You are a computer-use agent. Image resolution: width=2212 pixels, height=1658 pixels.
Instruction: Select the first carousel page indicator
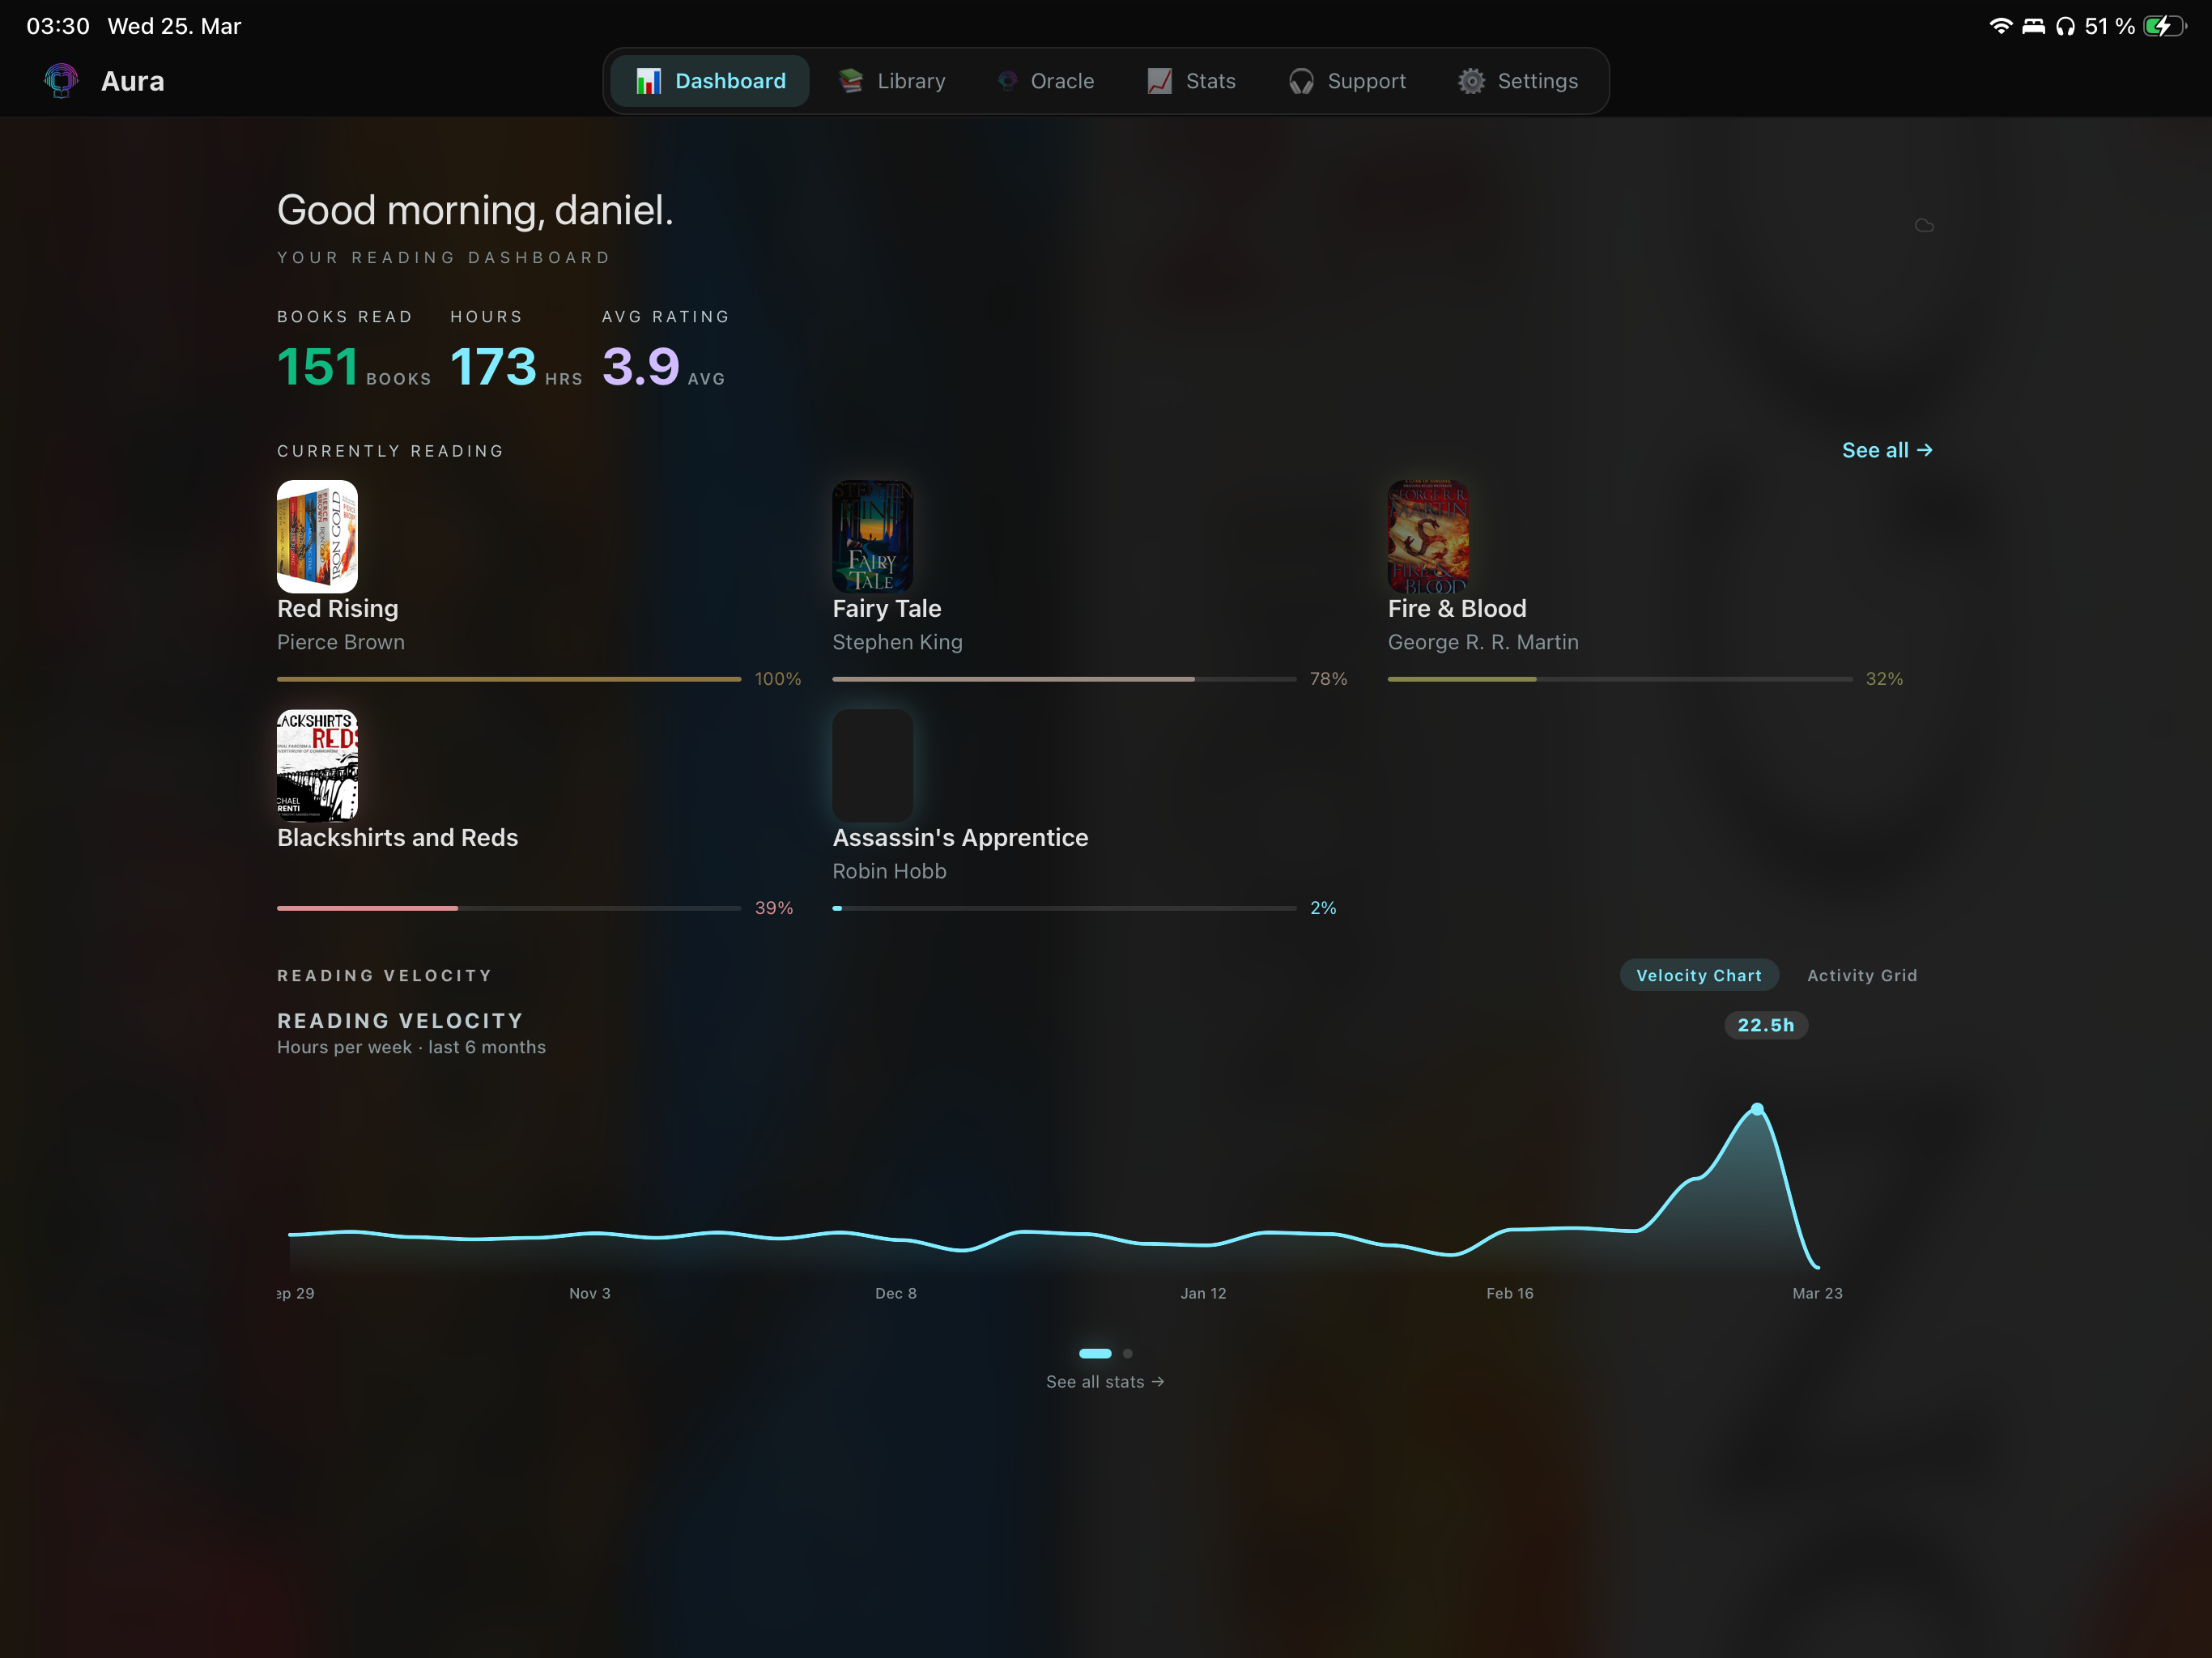click(x=1095, y=1353)
